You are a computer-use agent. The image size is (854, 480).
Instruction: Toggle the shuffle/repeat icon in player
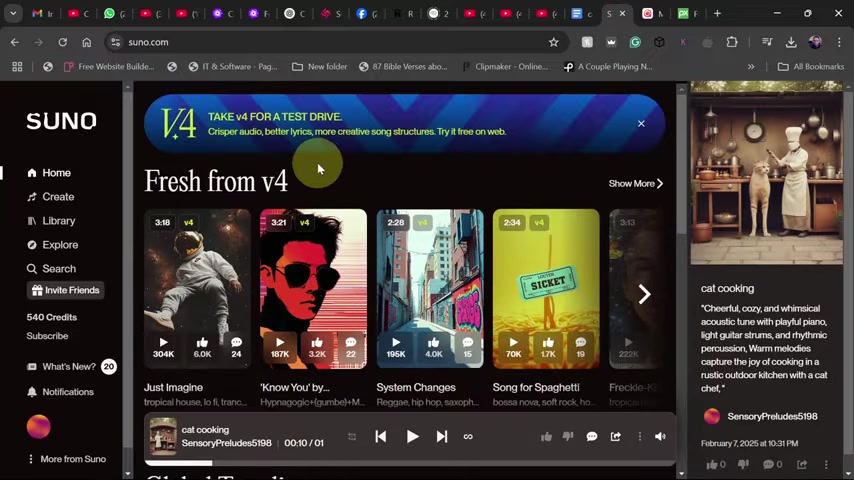pos(352,436)
